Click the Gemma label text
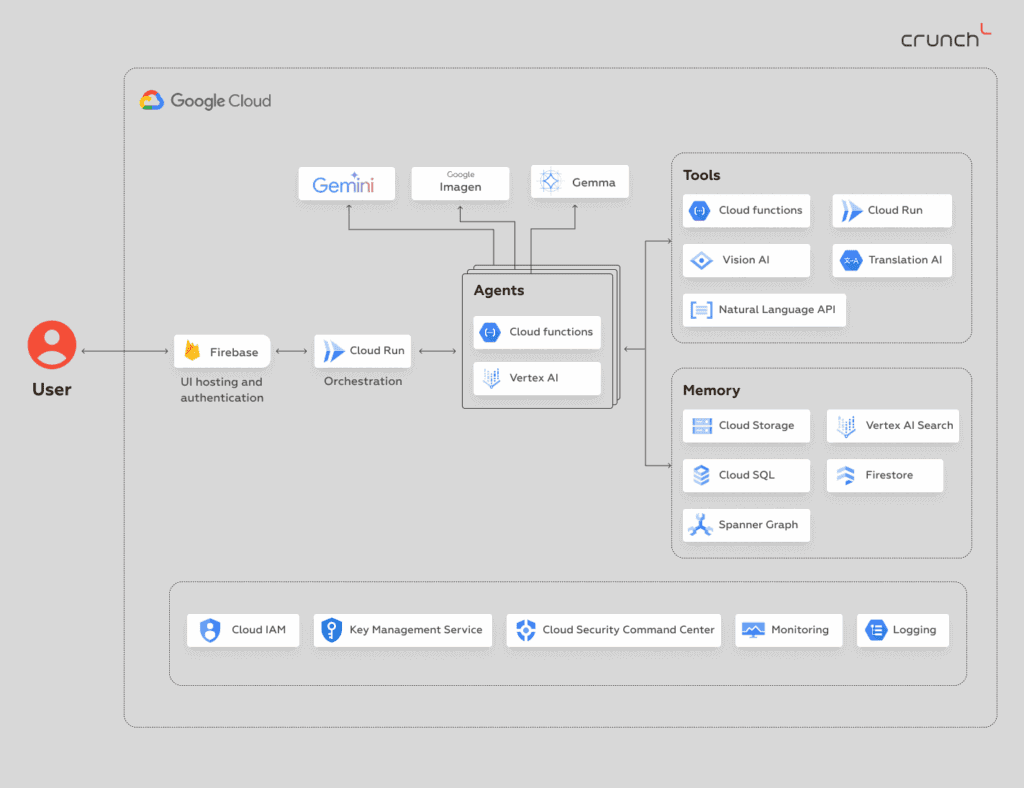The width and height of the screenshot is (1024, 788). [594, 183]
